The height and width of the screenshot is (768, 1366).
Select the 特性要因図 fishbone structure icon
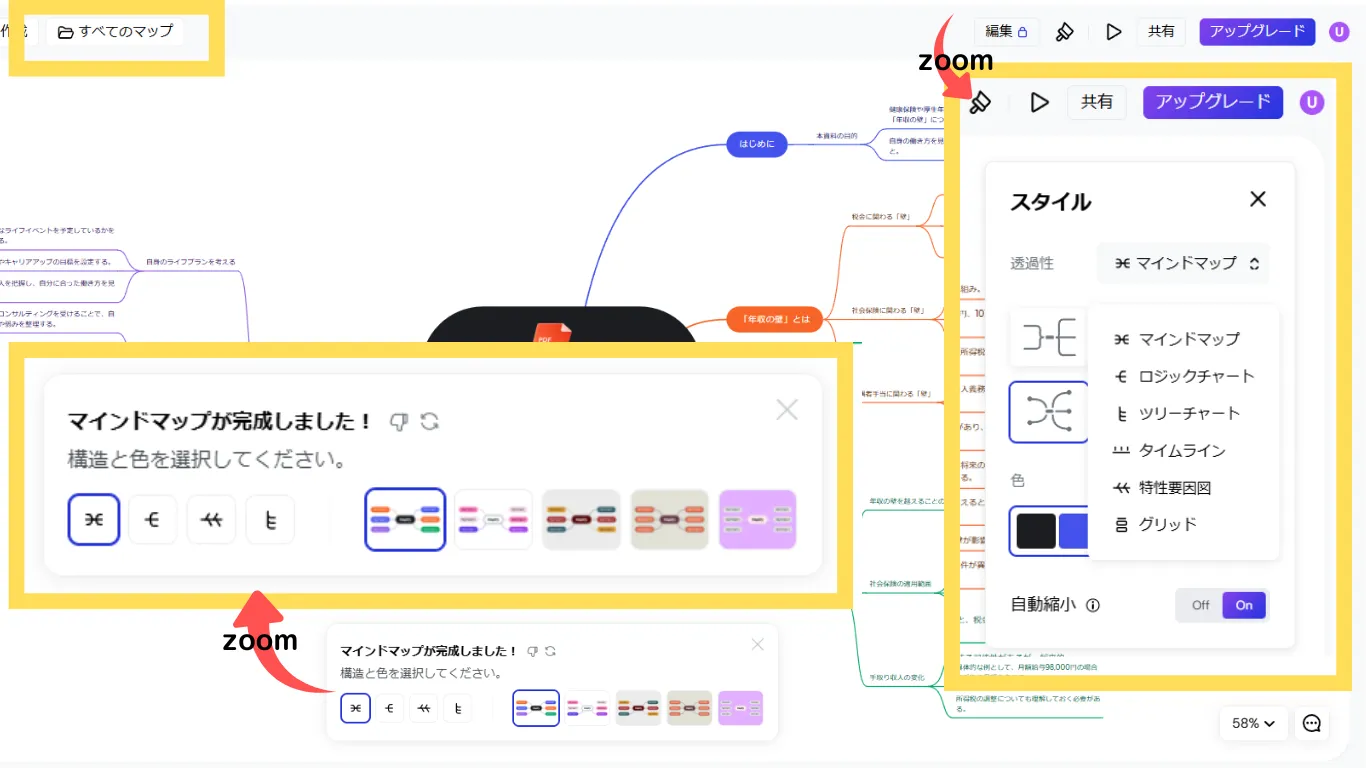click(211, 519)
